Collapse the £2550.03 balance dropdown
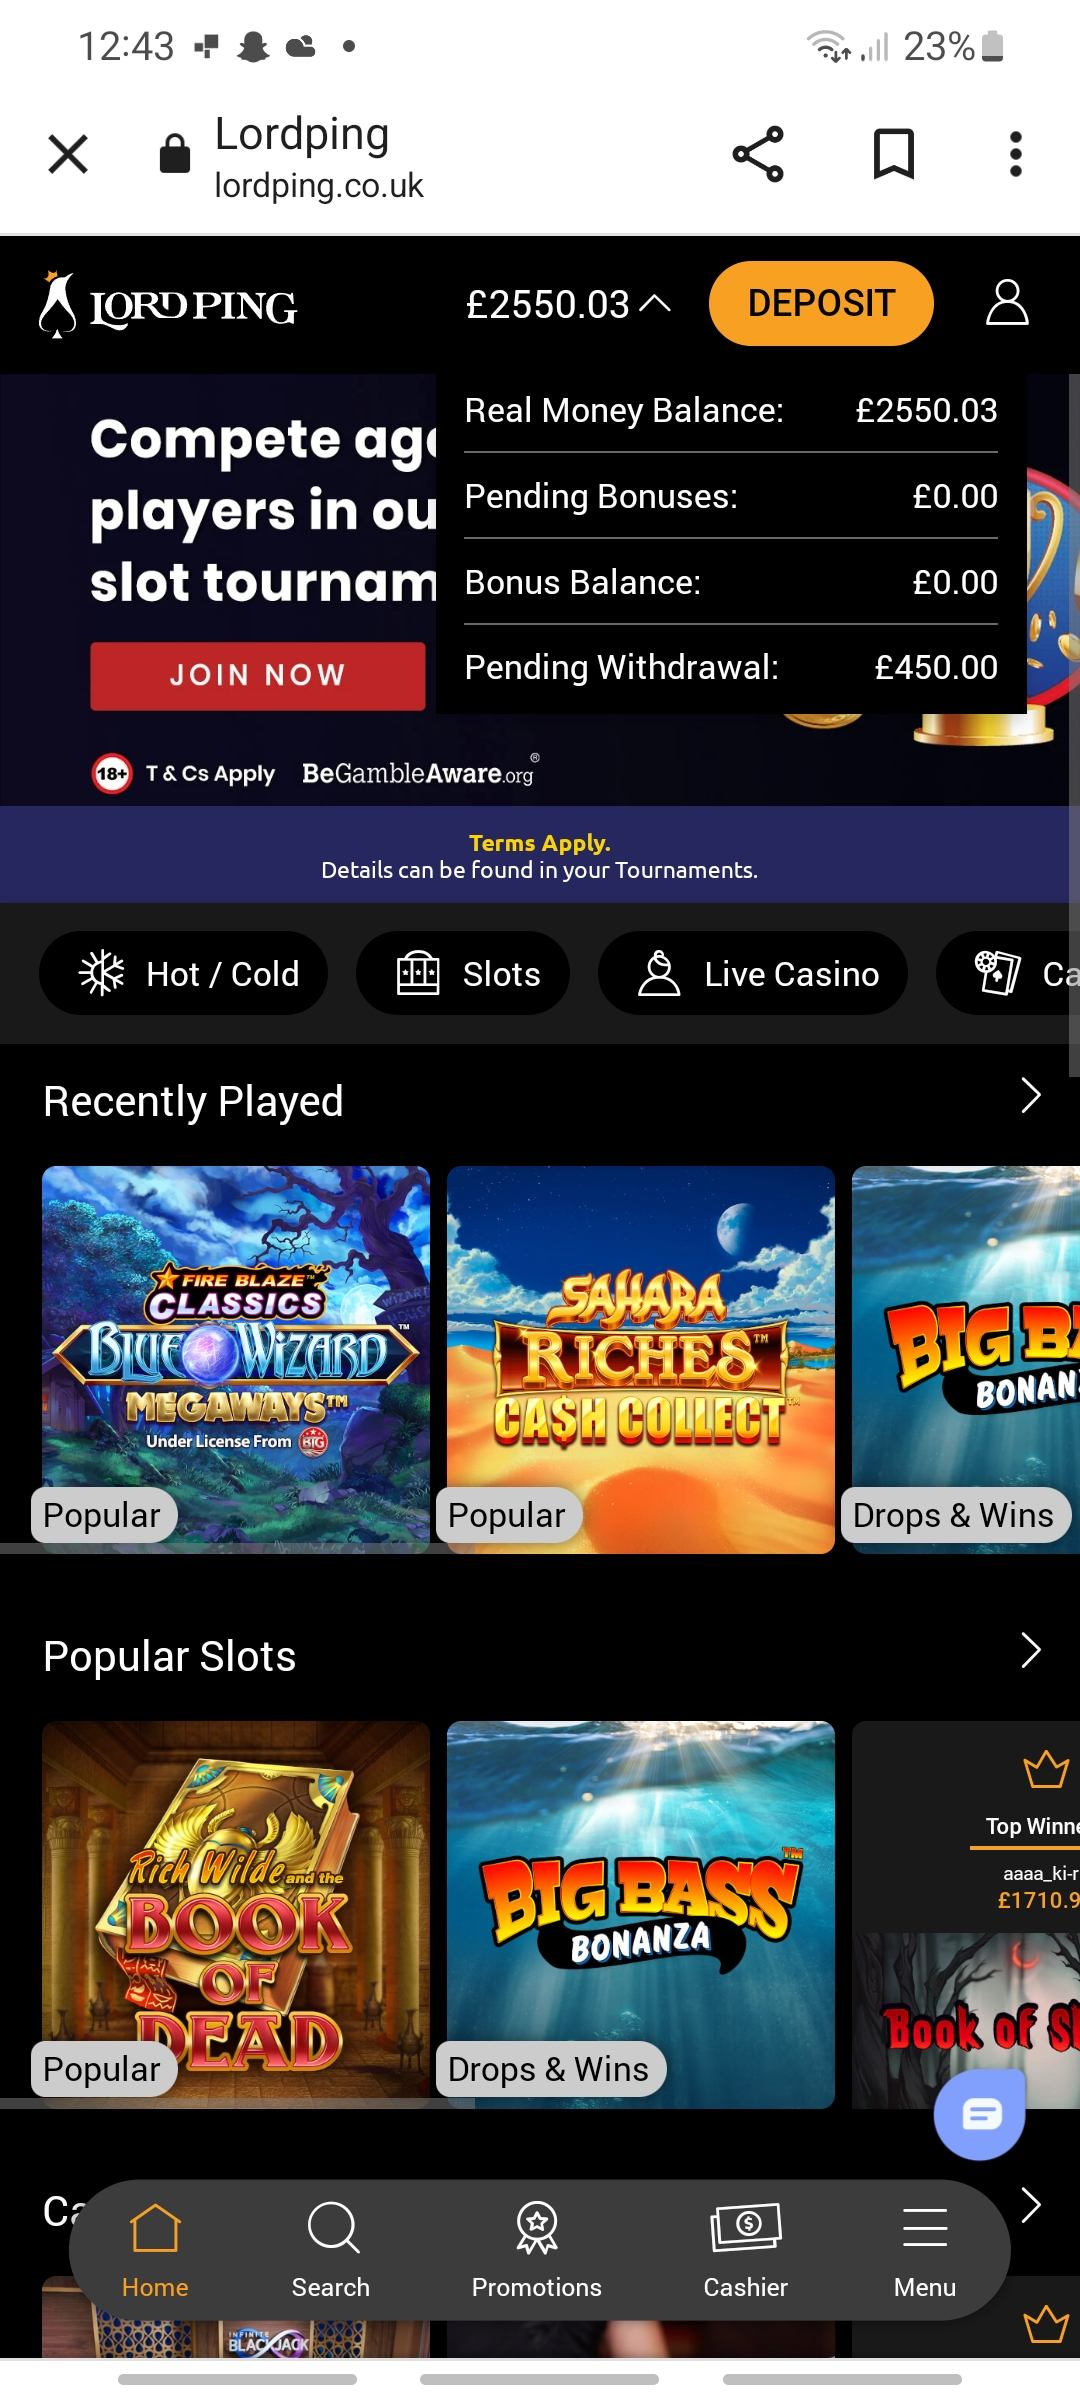1080x2400 pixels. 568,304
